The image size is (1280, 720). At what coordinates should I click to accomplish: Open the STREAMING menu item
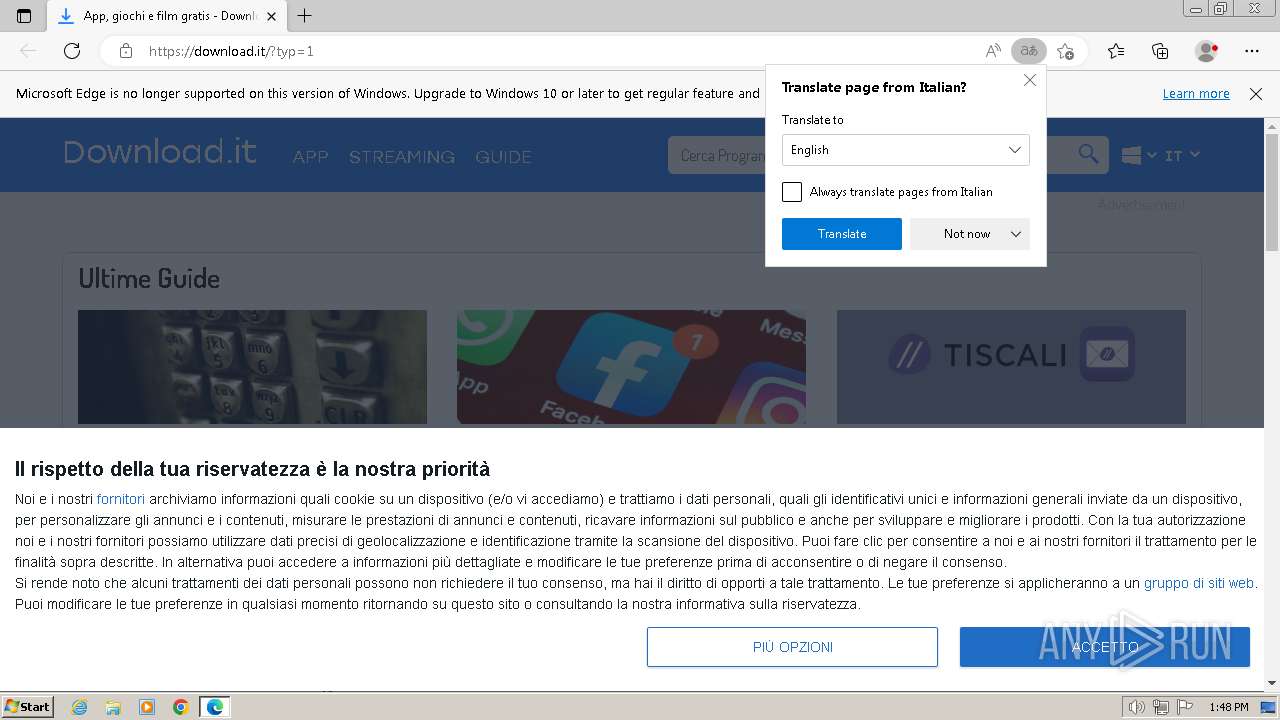(x=402, y=157)
